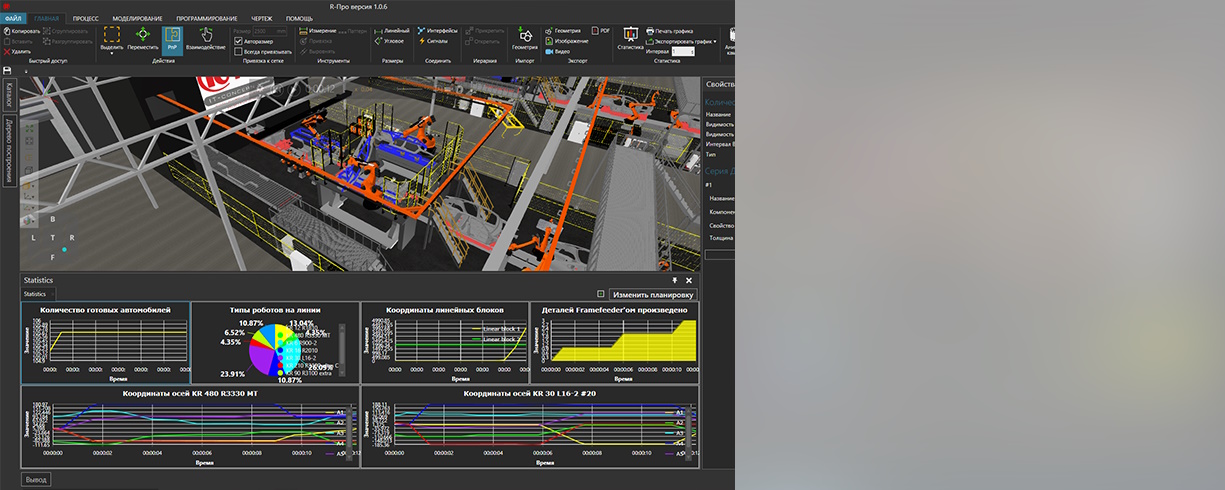Activate the Переместить move tool

pyautogui.click(x=143, y=39)
